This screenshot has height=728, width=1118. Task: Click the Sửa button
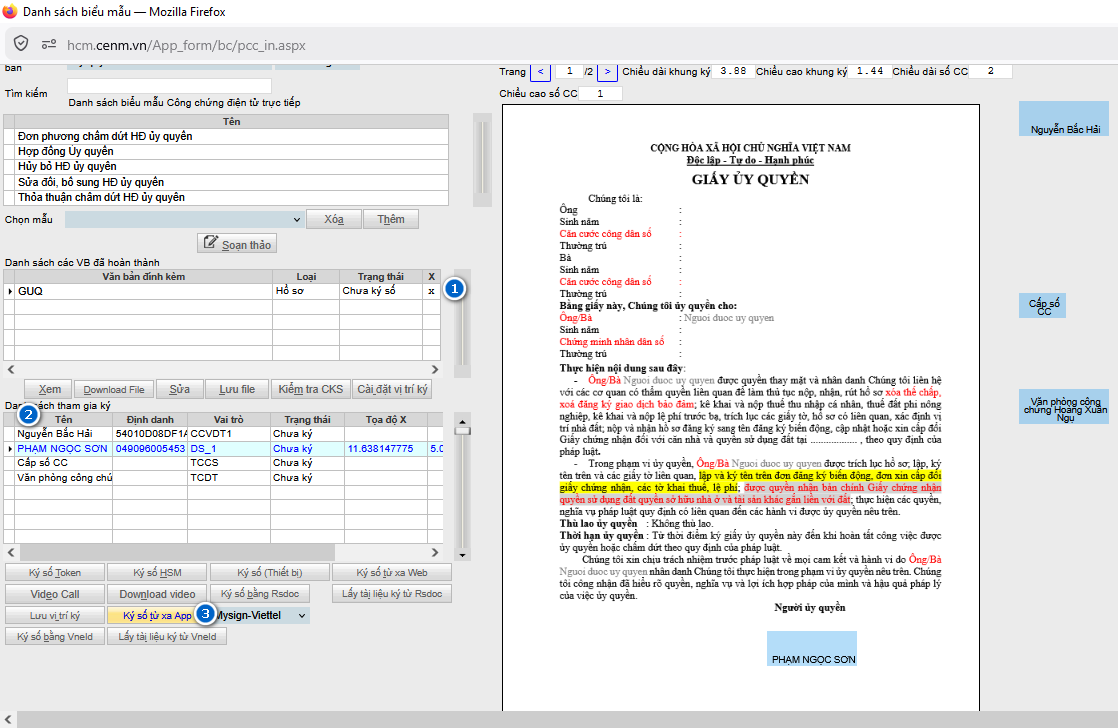pos(179,389)
